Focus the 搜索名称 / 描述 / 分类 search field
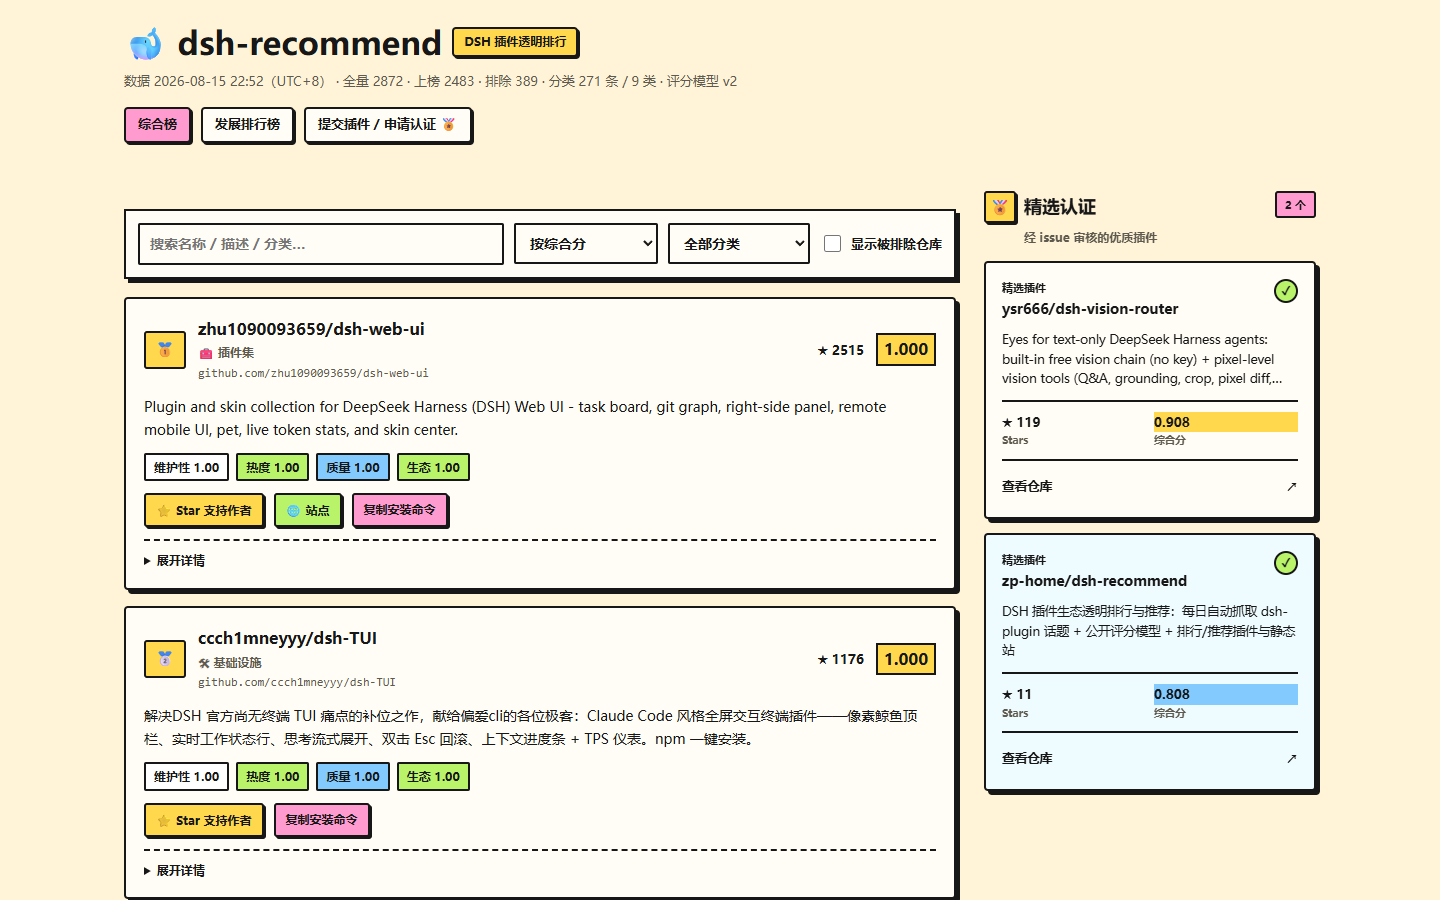1440x900 pixels. coord(321,244)
